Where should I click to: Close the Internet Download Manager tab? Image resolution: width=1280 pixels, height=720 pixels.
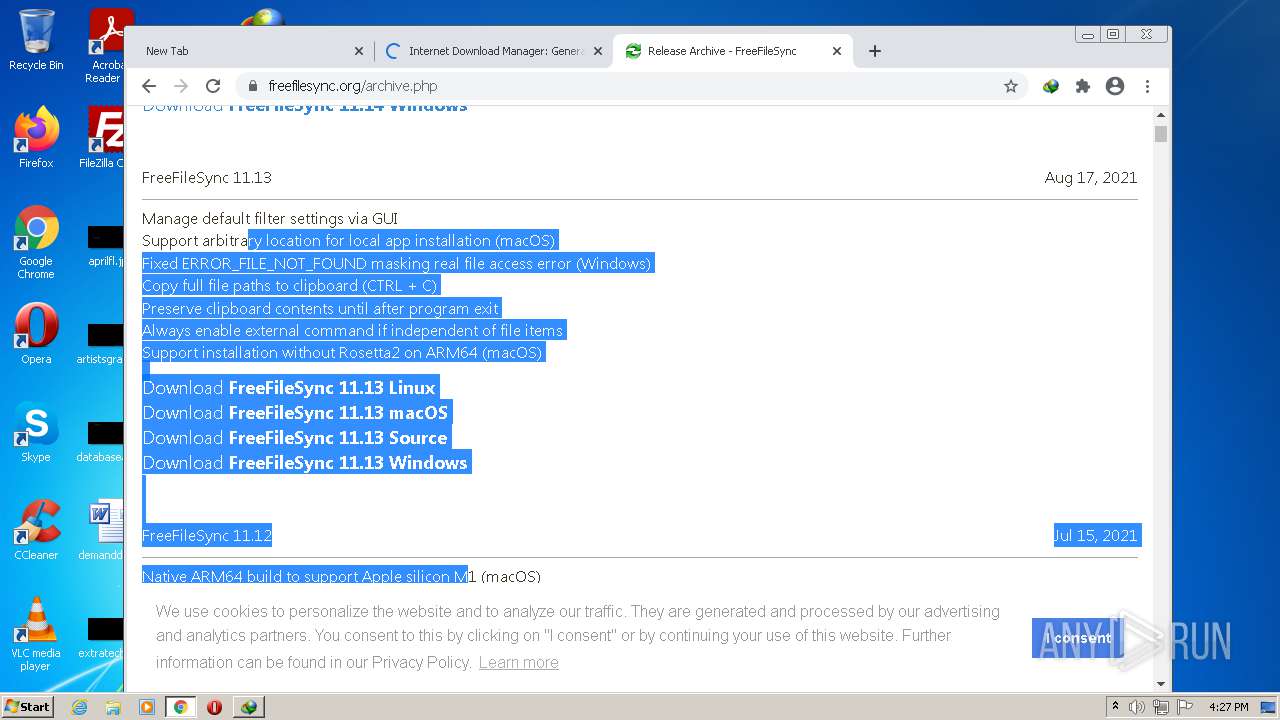598,51
